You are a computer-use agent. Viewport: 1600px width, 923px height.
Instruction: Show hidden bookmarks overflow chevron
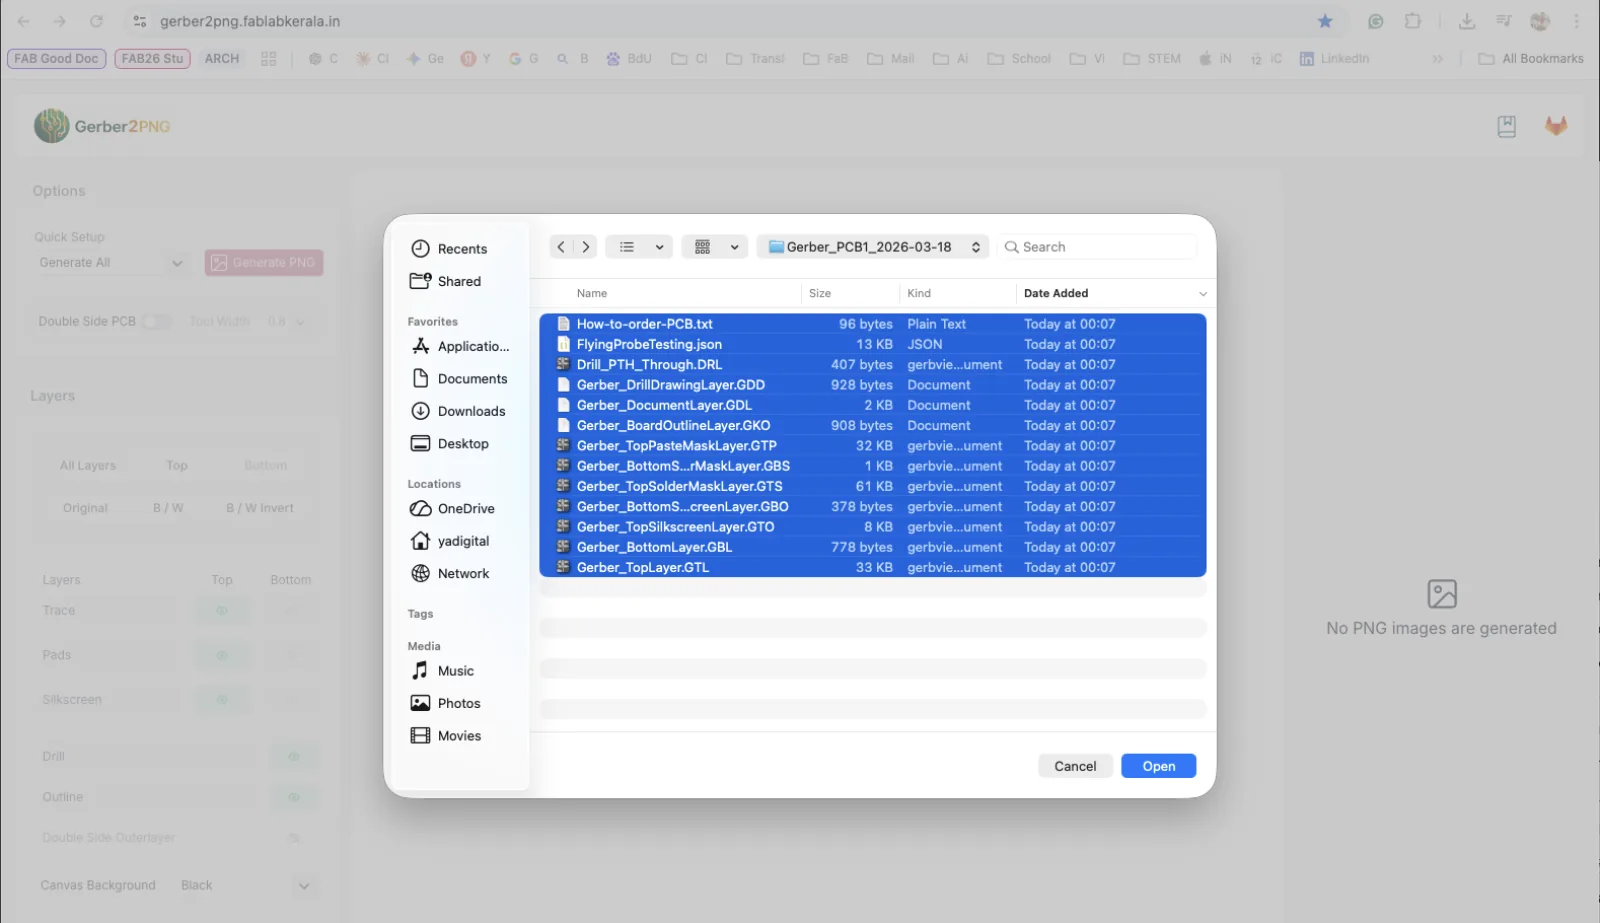pos(1437,59)
